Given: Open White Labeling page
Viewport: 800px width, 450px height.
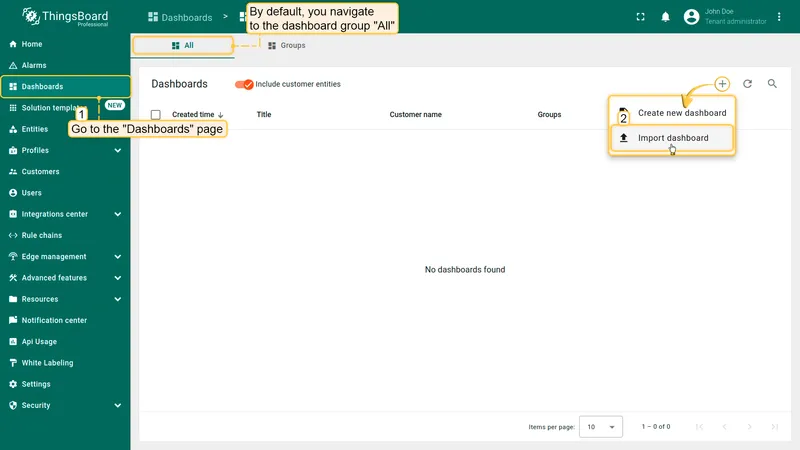Looking at the screenshot, I should (x=65, y=363).
